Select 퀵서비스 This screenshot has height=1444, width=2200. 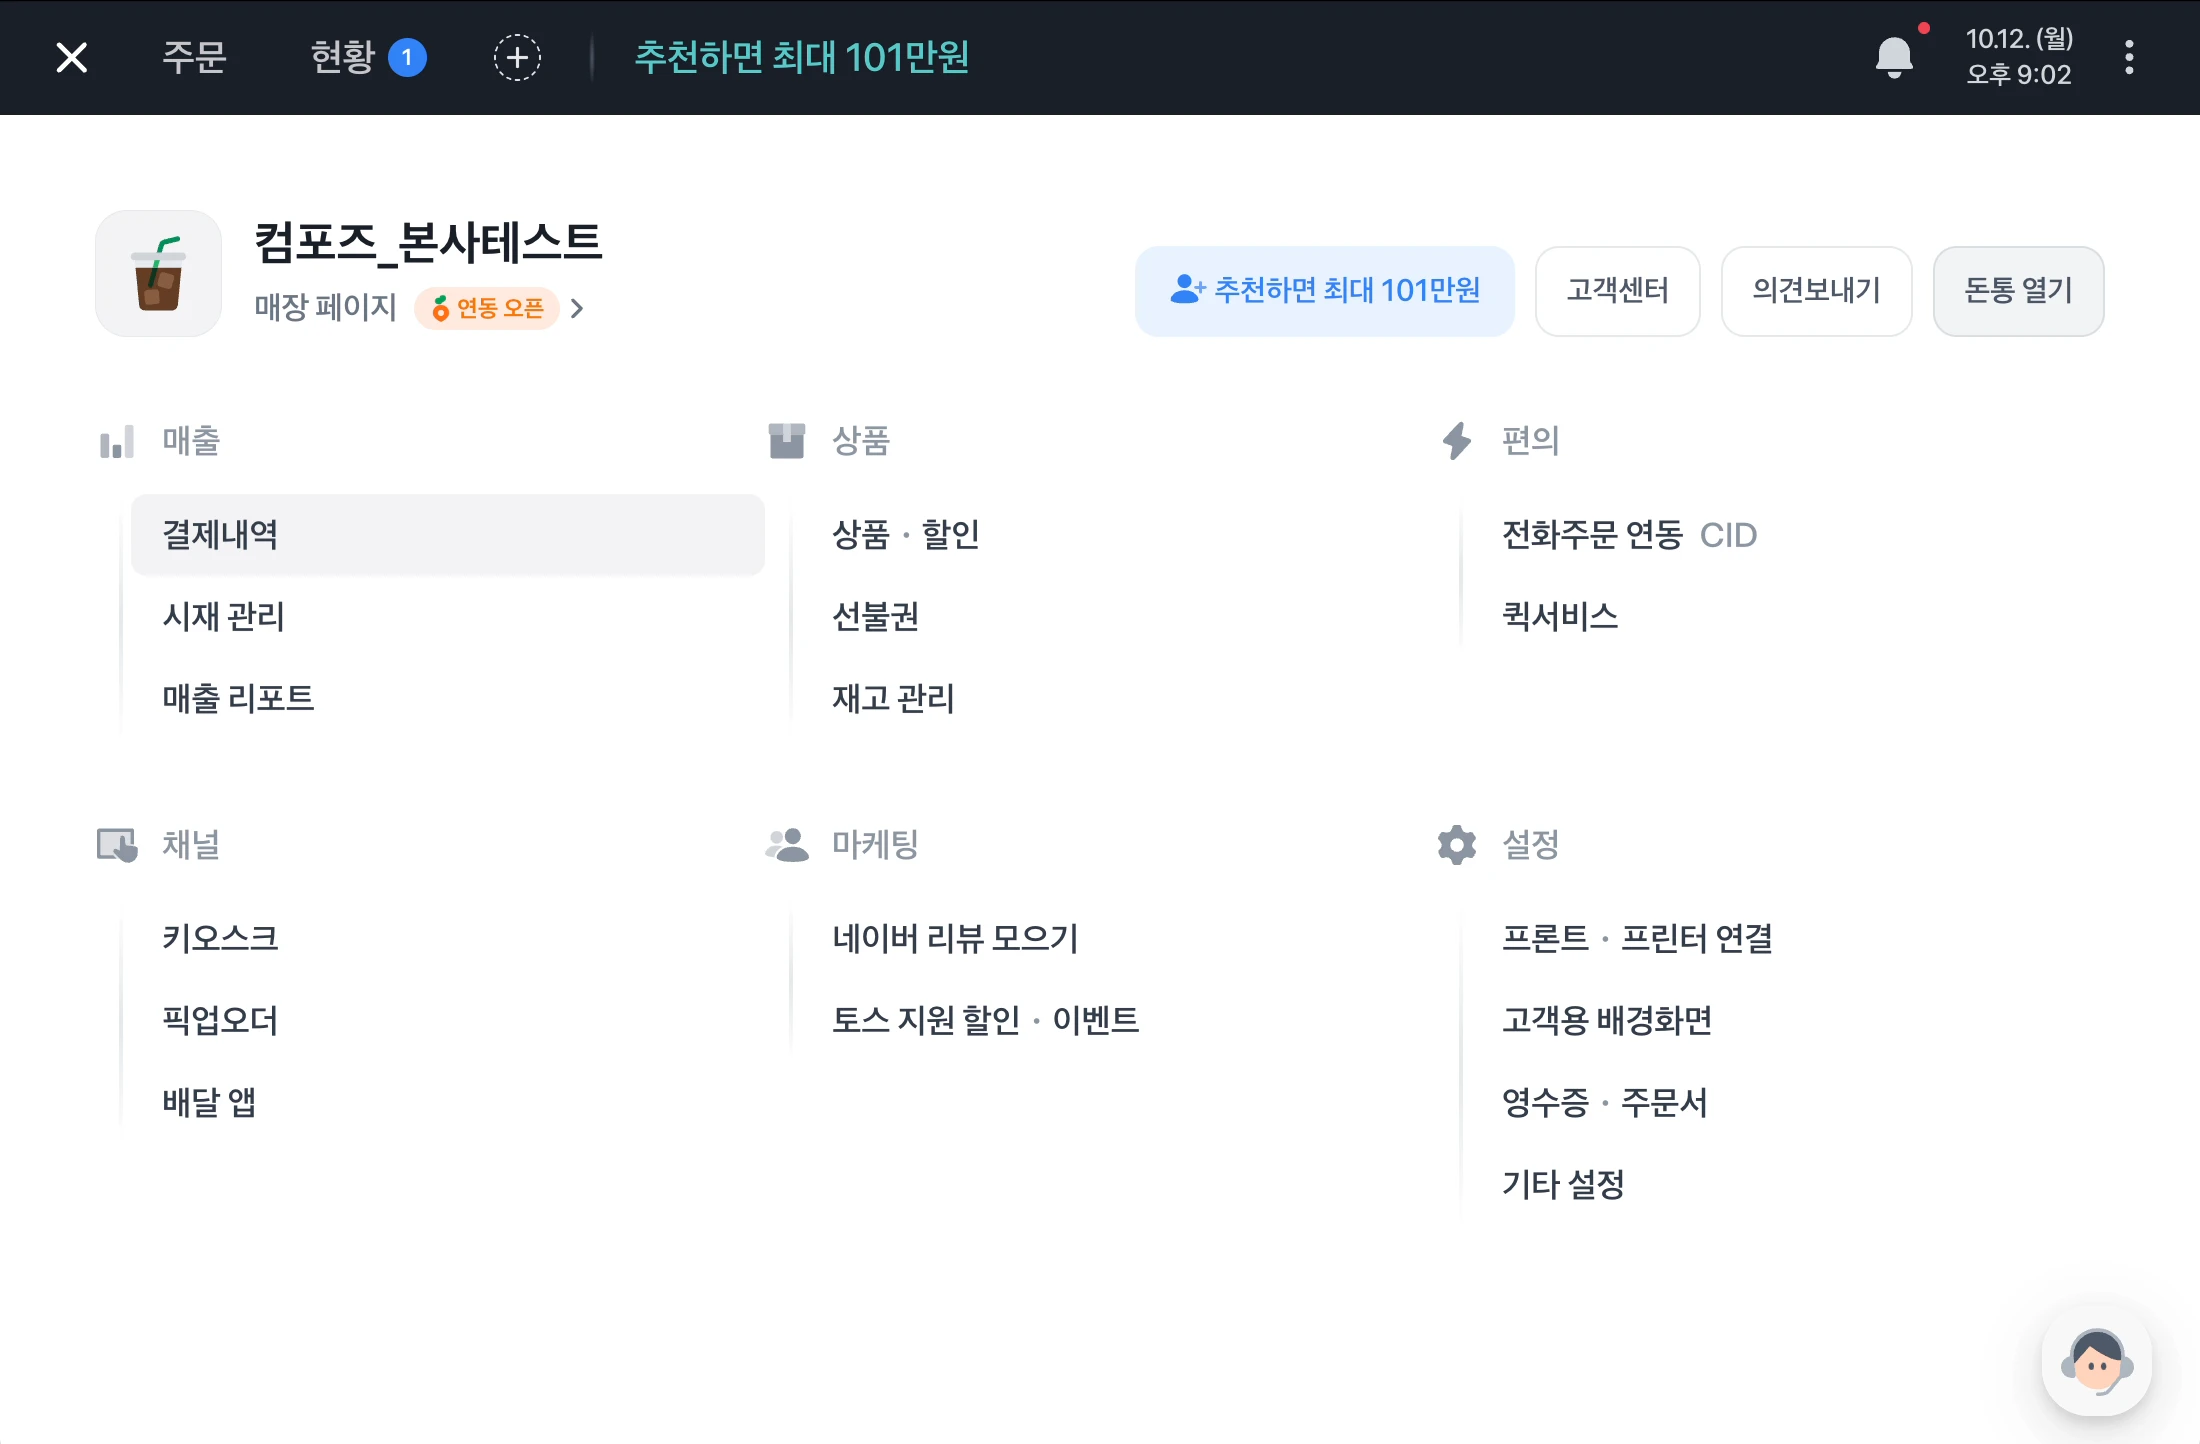click(x=1560, y=617)
